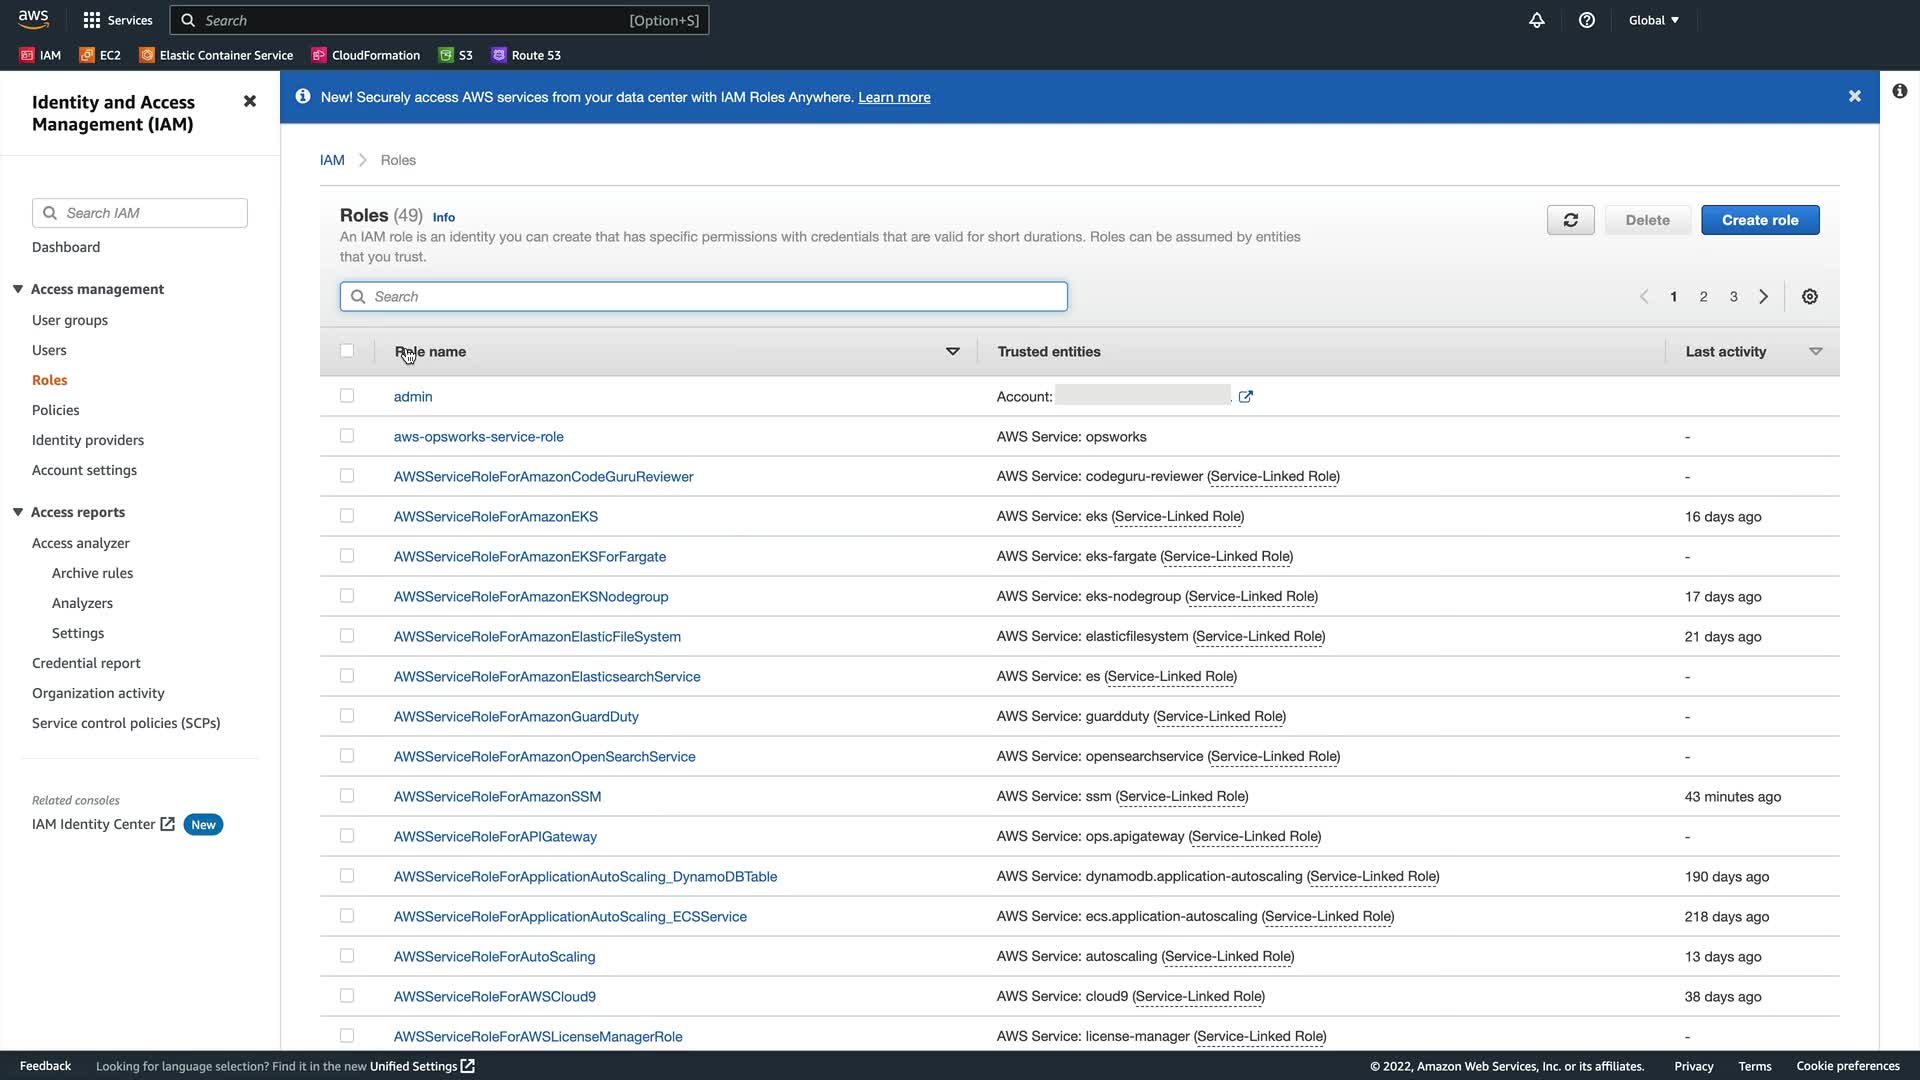Click the AWS logo home icon
The width and height of the screenshot is (1920, 1080).
[x=33, y=19]
